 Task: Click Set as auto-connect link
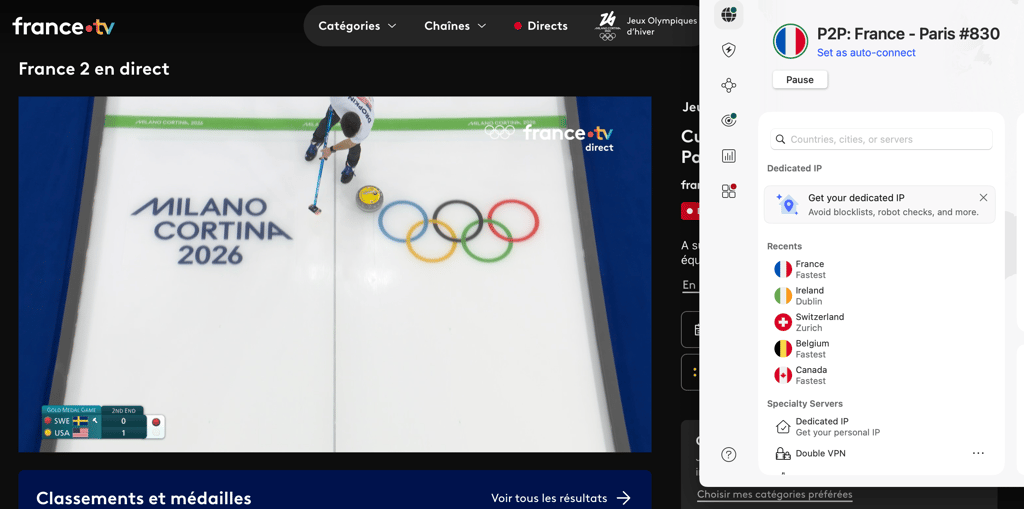click(x=866, y=52)
